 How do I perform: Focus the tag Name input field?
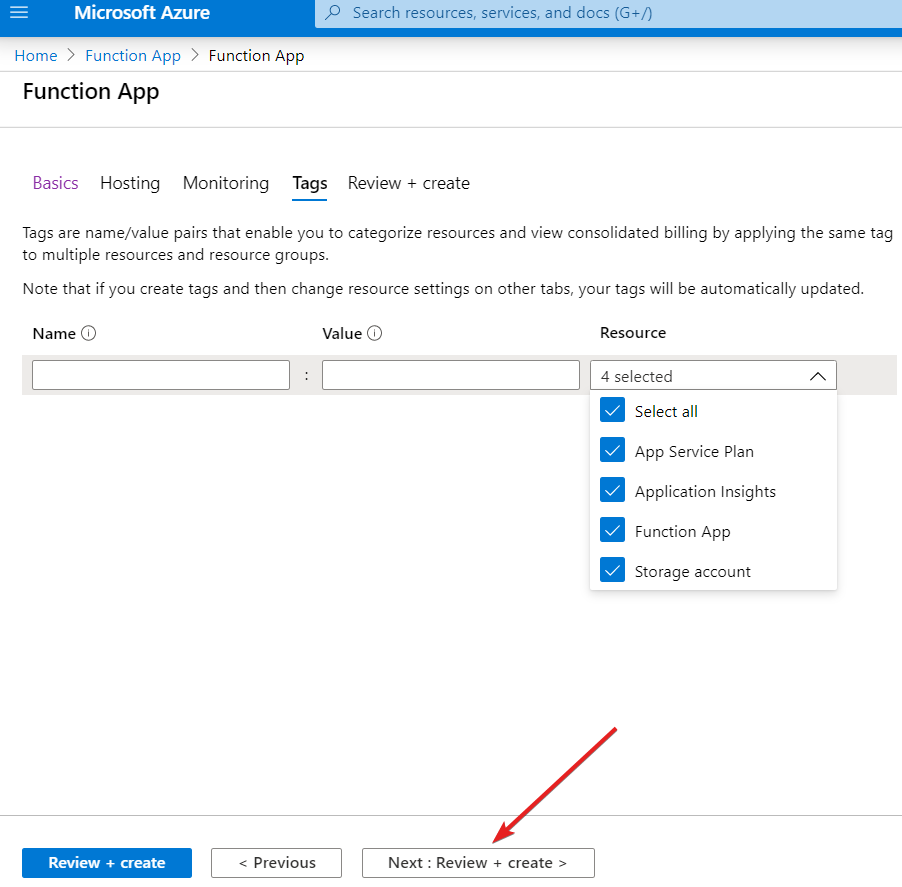pyautogui.click(x=161, y=375)
